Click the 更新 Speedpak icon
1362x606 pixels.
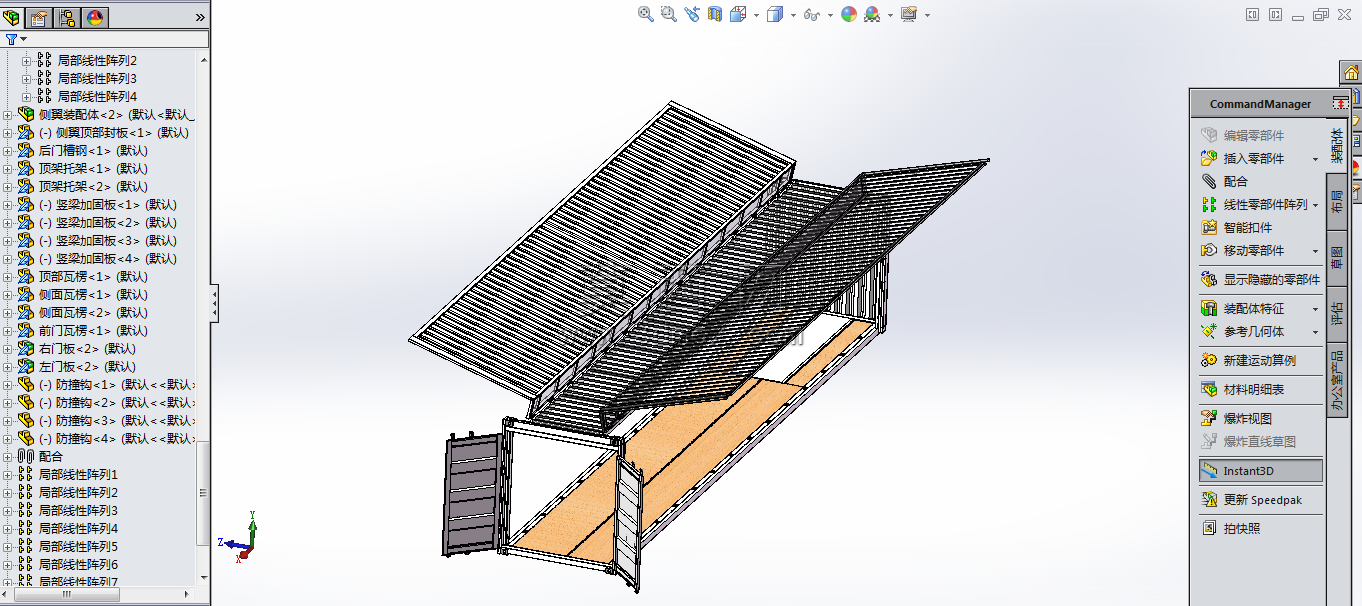point(1208,499)
